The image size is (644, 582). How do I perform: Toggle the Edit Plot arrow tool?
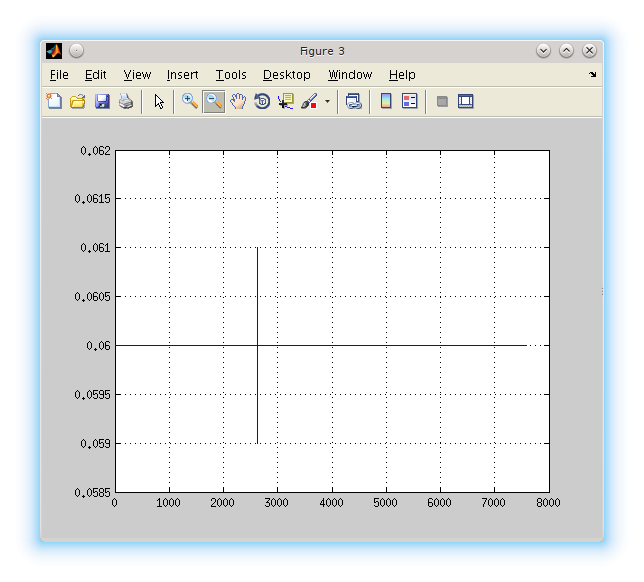159,101
